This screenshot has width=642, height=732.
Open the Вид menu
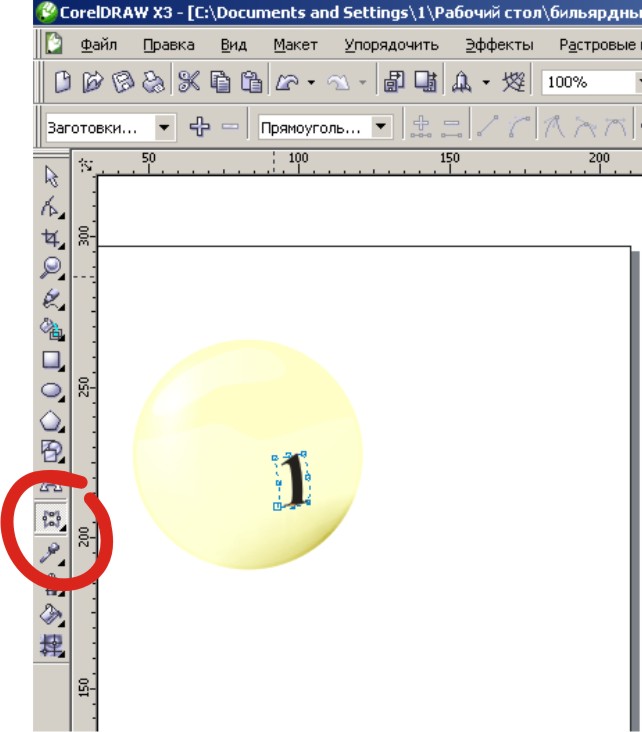click(x=233, y=45)
